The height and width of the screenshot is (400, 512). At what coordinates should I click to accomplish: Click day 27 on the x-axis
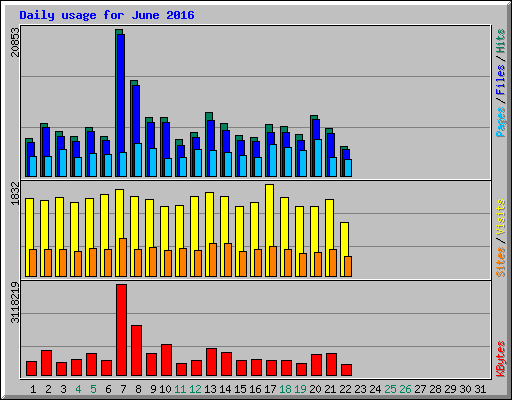click(x=420, y=389)
